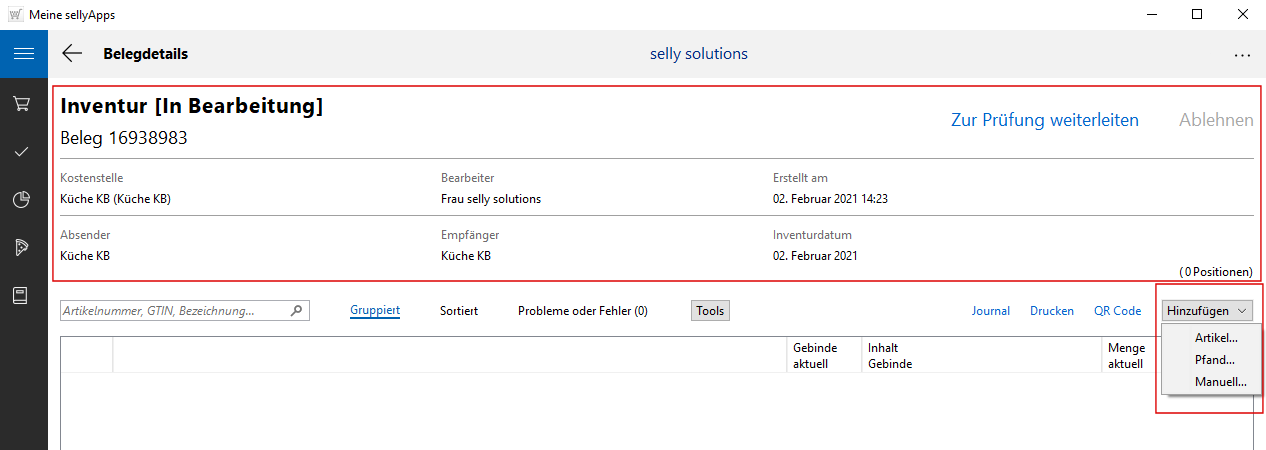The width and height of the screenshot is (1266, 450).
Task: Open the three-dots more options menu
Action: [x=1242, y=55]
